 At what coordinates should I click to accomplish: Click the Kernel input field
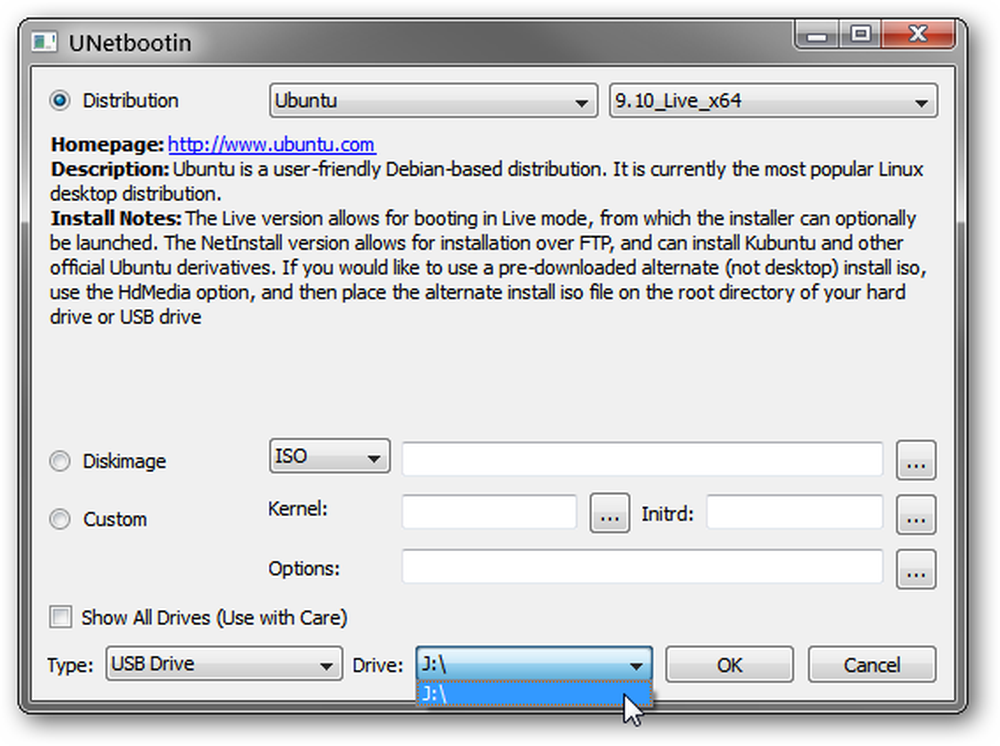(x=489, y=512)
